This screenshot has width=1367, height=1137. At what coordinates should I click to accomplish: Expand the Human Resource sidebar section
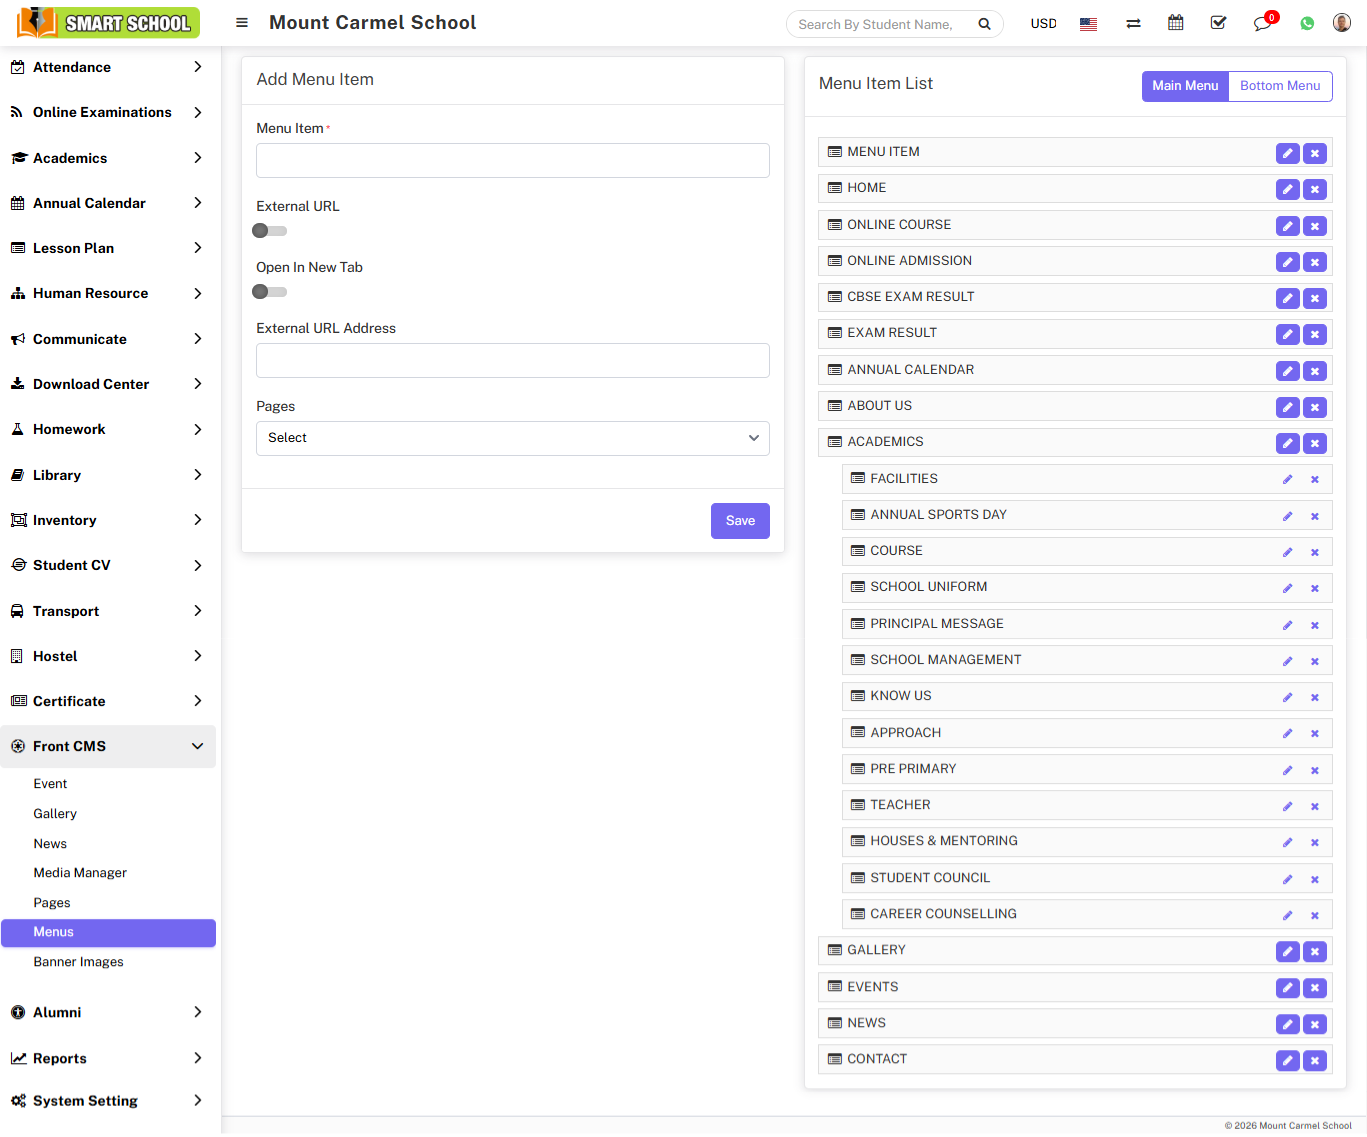pyautogui.click(x=107, y=293)
